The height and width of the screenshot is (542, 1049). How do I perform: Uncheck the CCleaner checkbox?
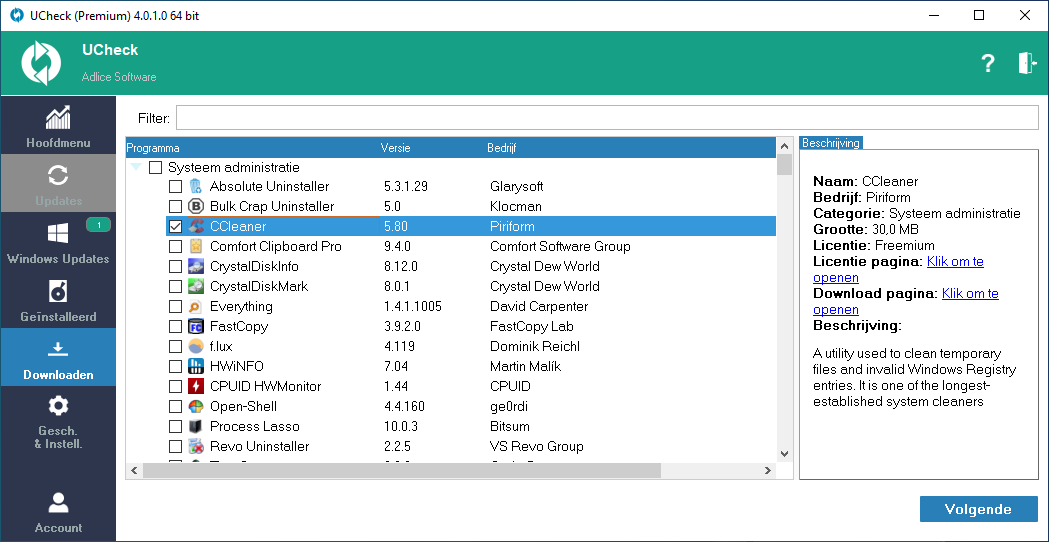[175, 226]
